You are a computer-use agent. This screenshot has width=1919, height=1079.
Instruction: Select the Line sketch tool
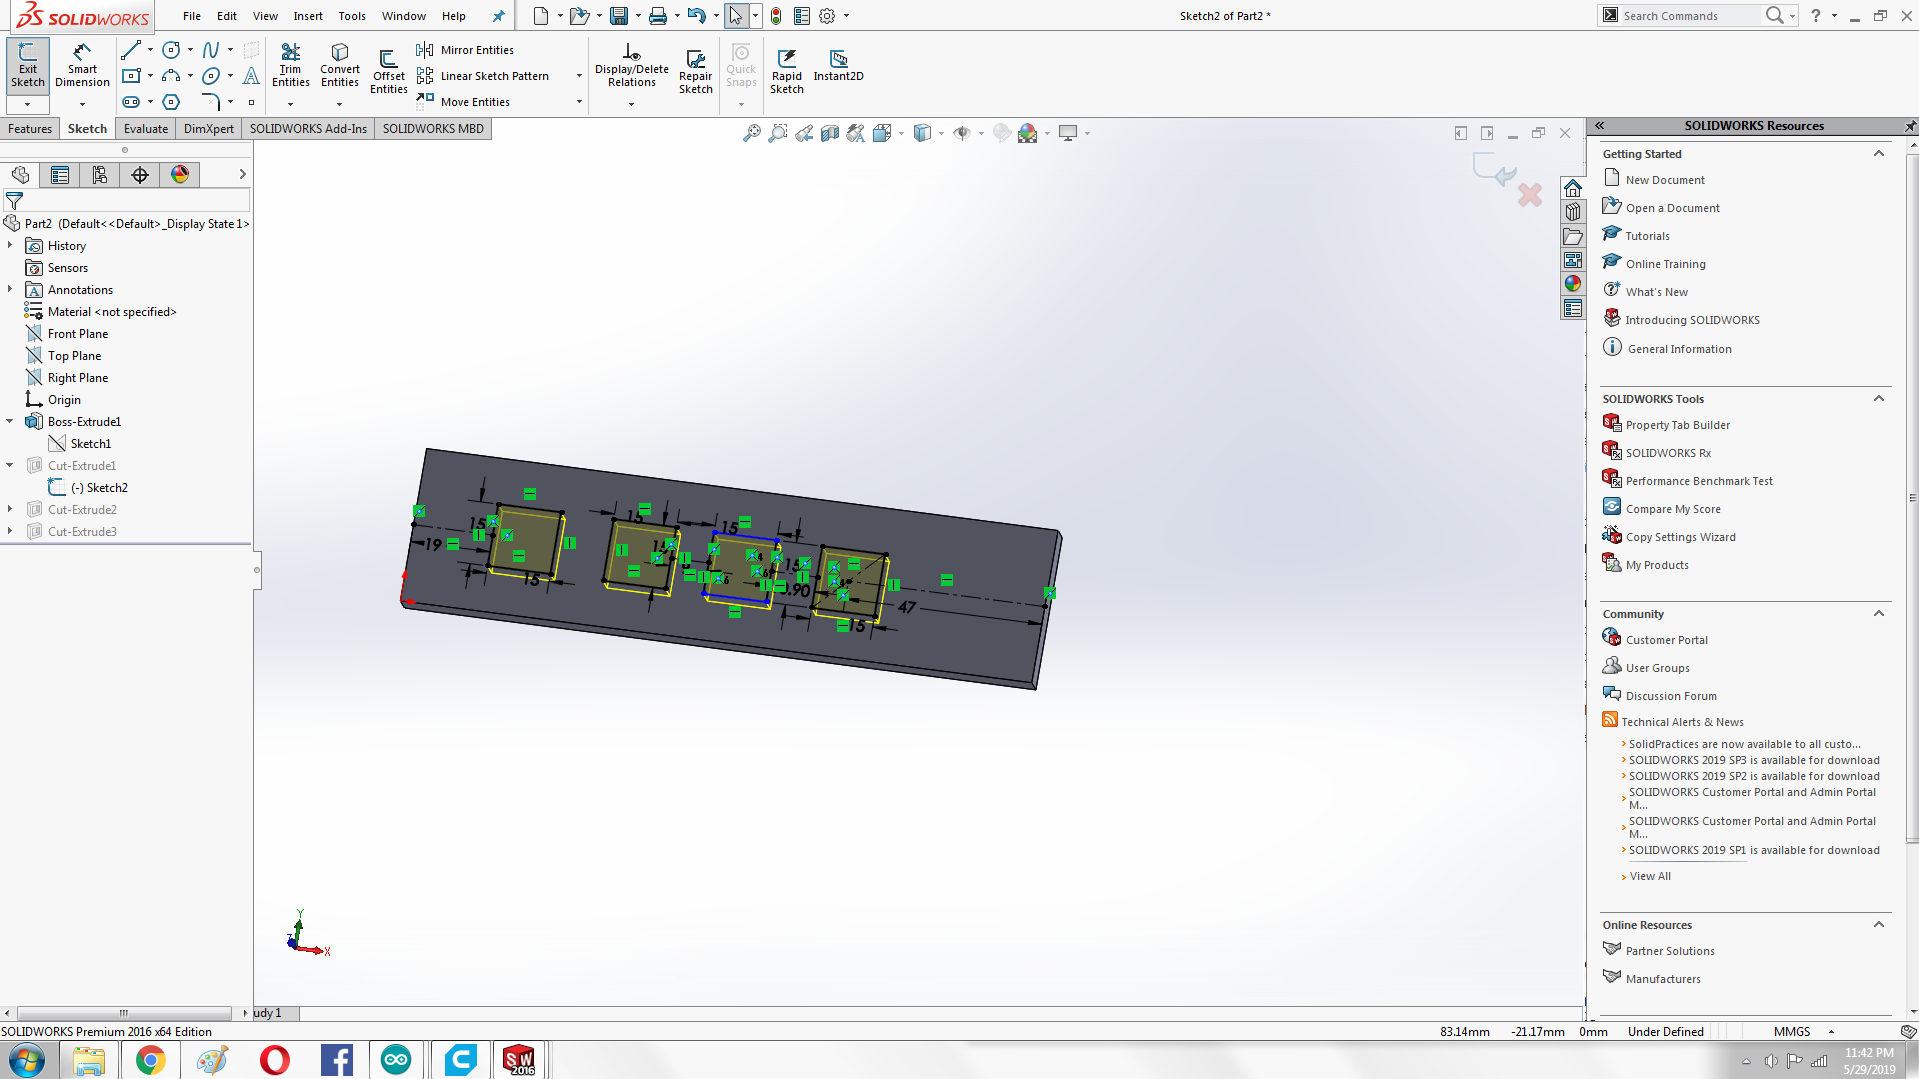click(x=130, y=50)
